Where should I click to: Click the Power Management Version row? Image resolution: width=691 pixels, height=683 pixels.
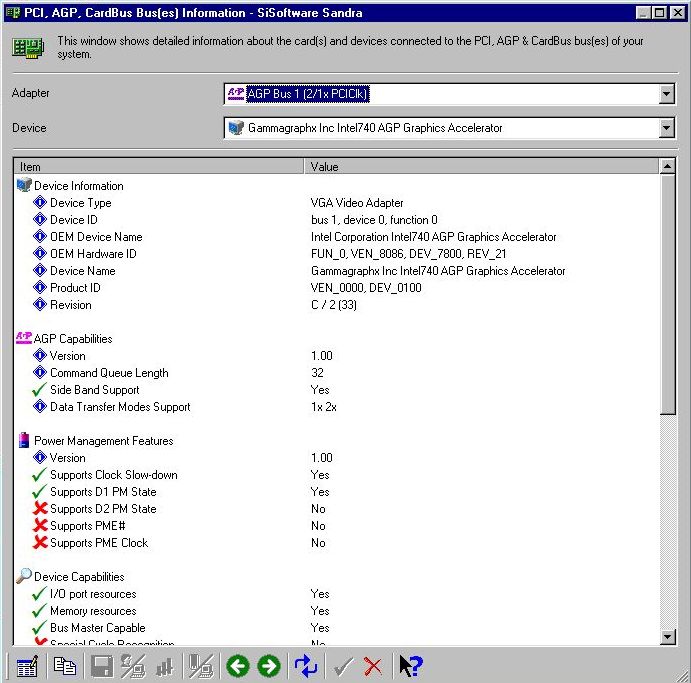[337, 458]
